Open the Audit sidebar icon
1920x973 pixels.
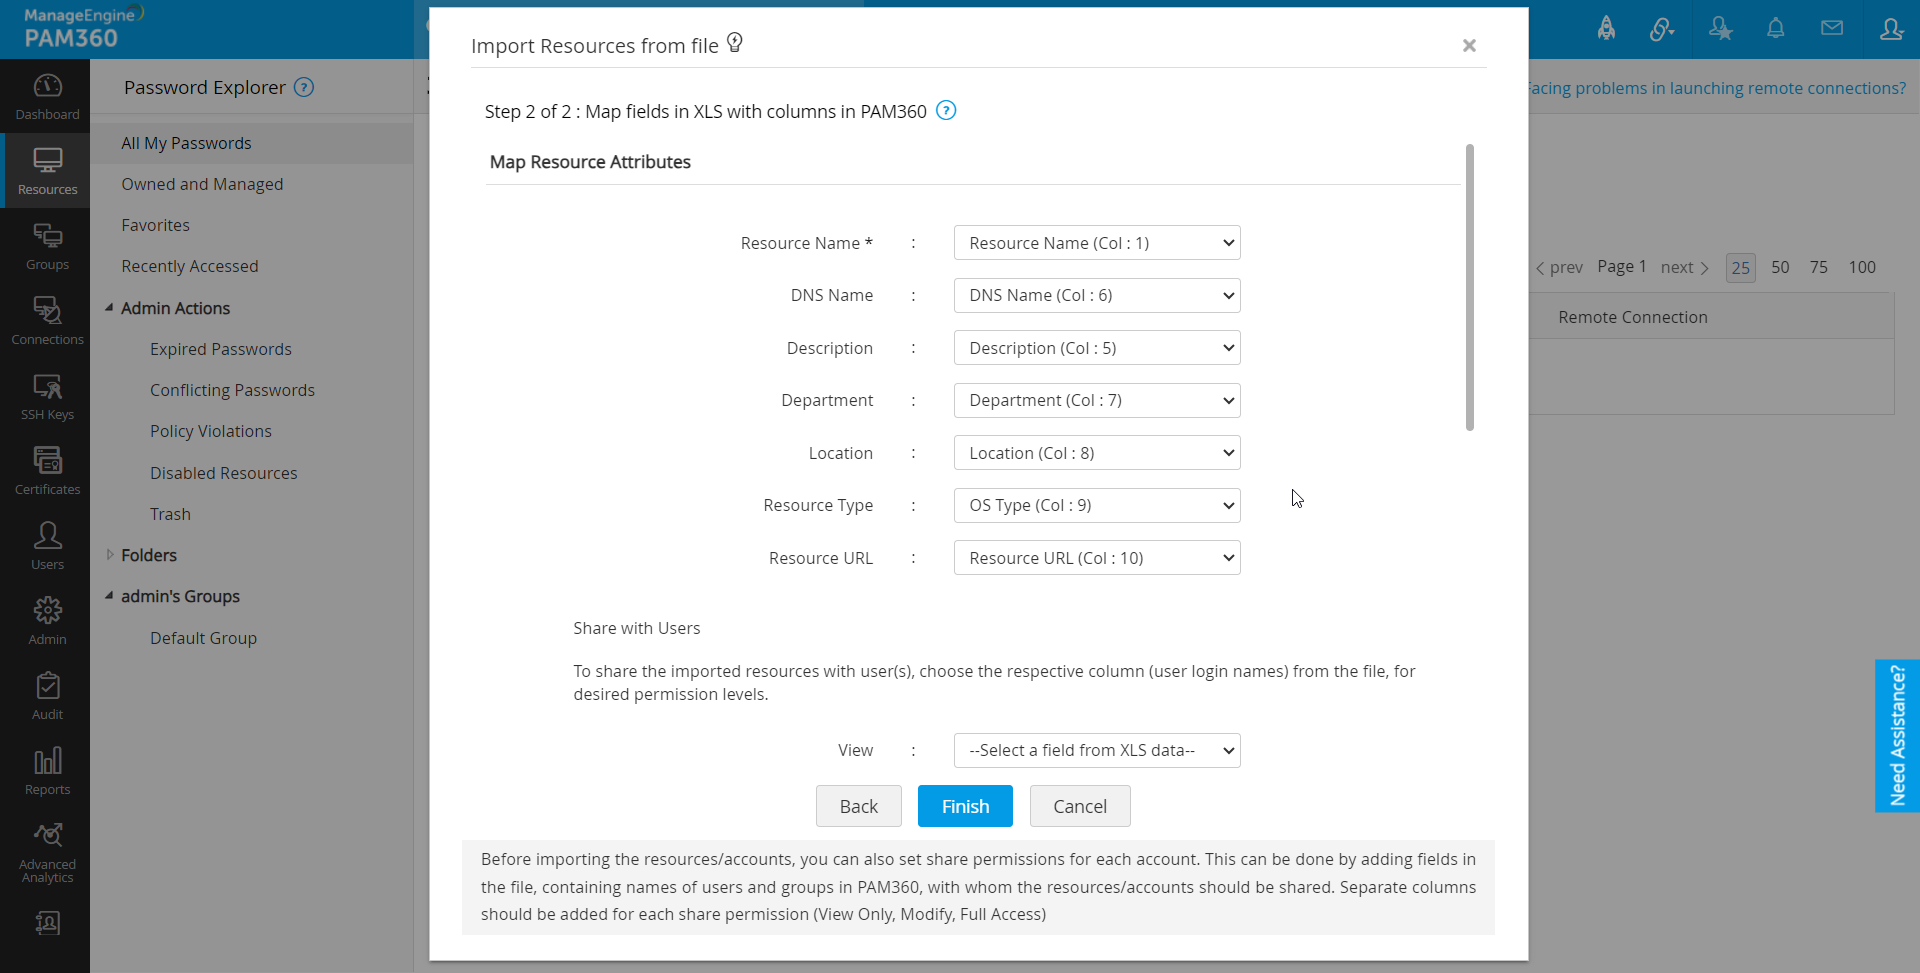coord(47,696)
